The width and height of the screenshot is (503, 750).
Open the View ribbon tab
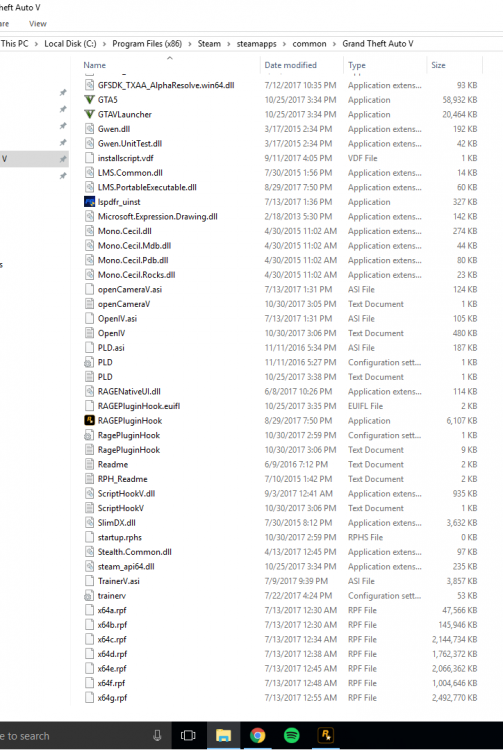coord(38,23)
